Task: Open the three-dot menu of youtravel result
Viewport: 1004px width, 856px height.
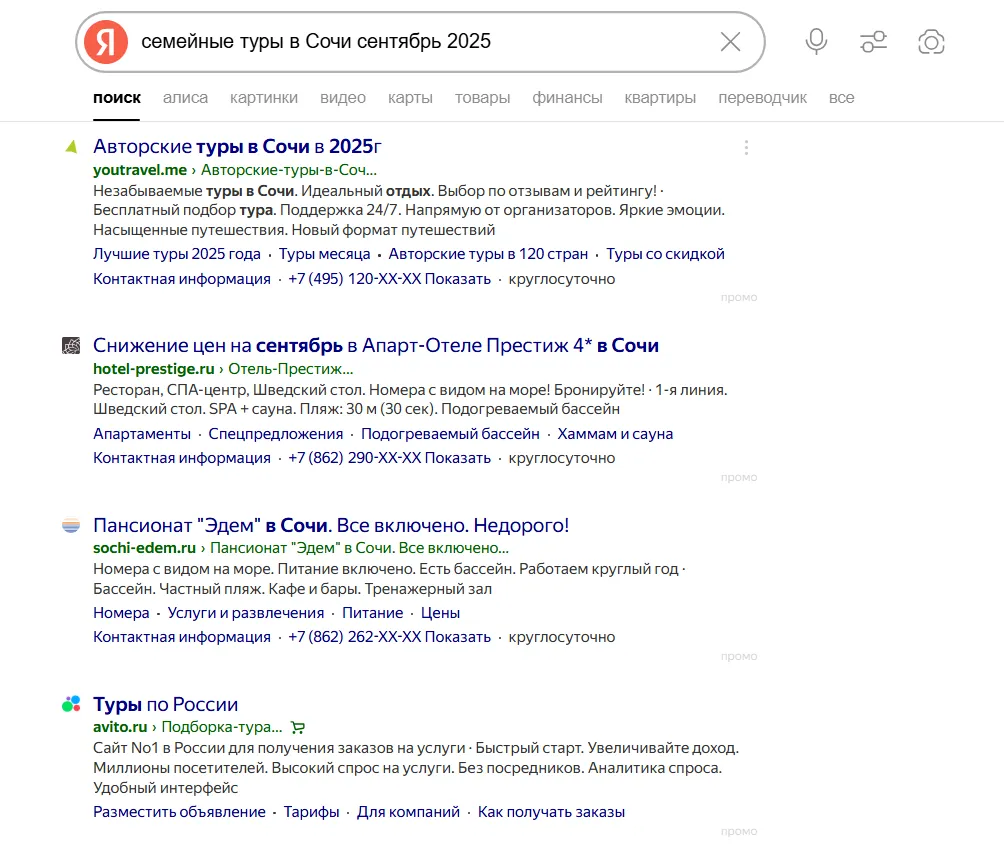Action: pos(746,148)
